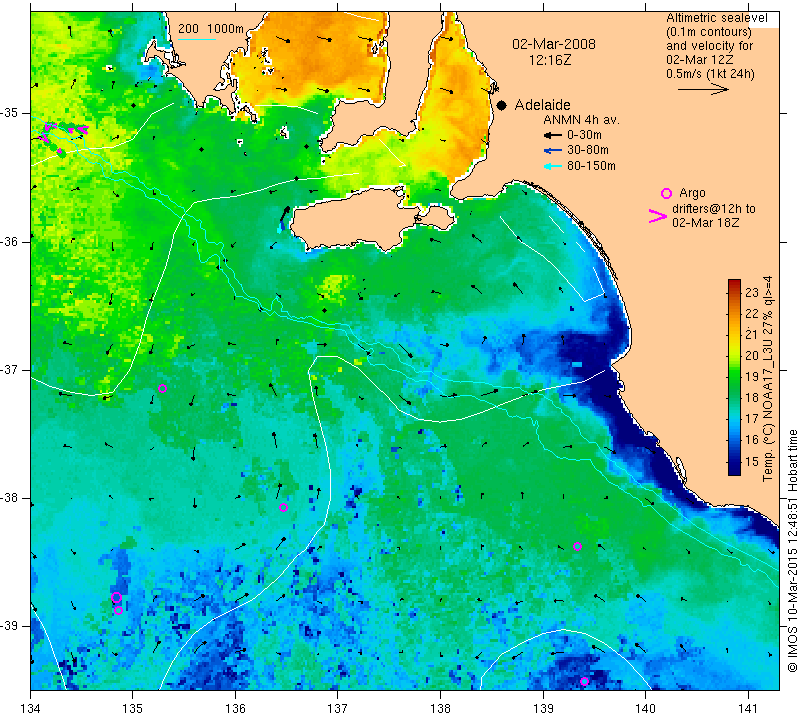Click latitude axis label -35
Viewport: 800px width, 720px height.
[x=11, y=113]
